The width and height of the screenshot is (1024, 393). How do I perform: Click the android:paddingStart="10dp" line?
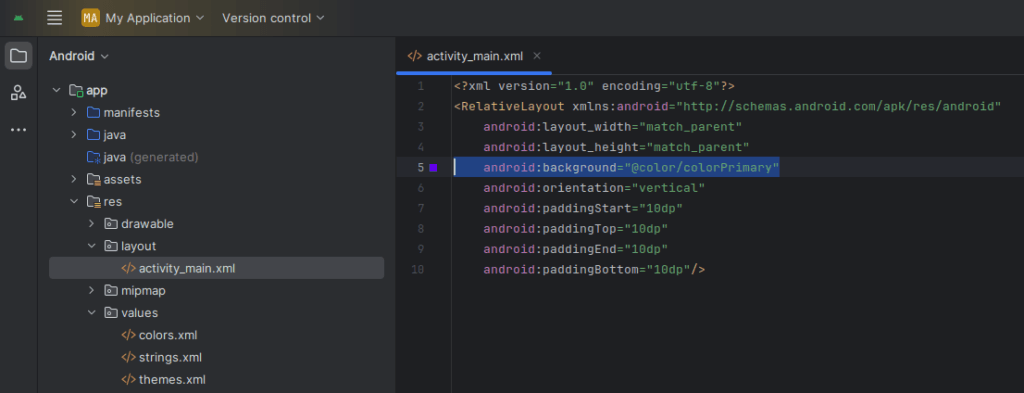coord(583,208)
